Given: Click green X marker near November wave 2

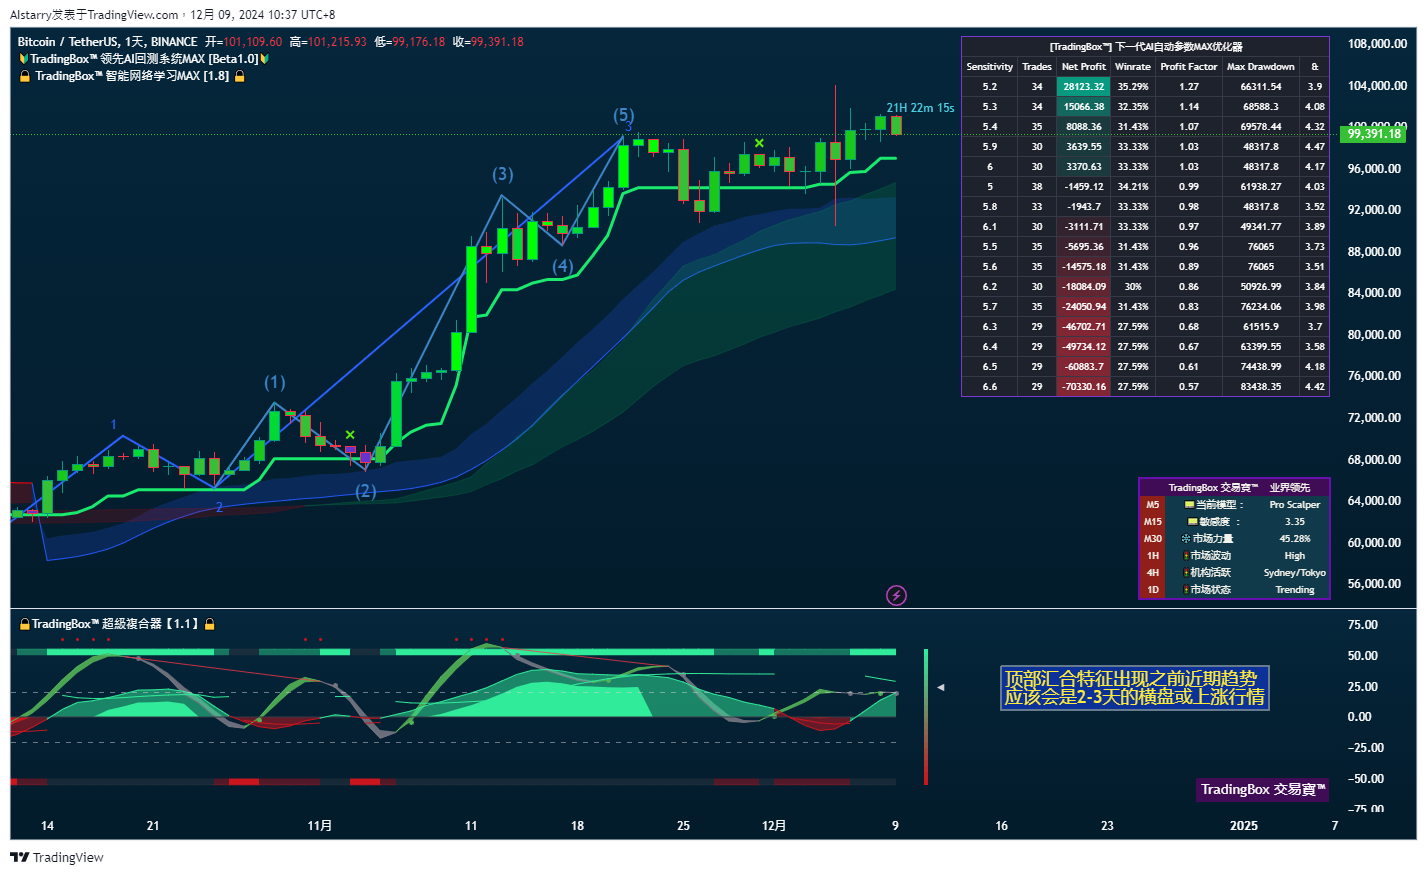Looking at the screenshot, I should coord(350,434).
